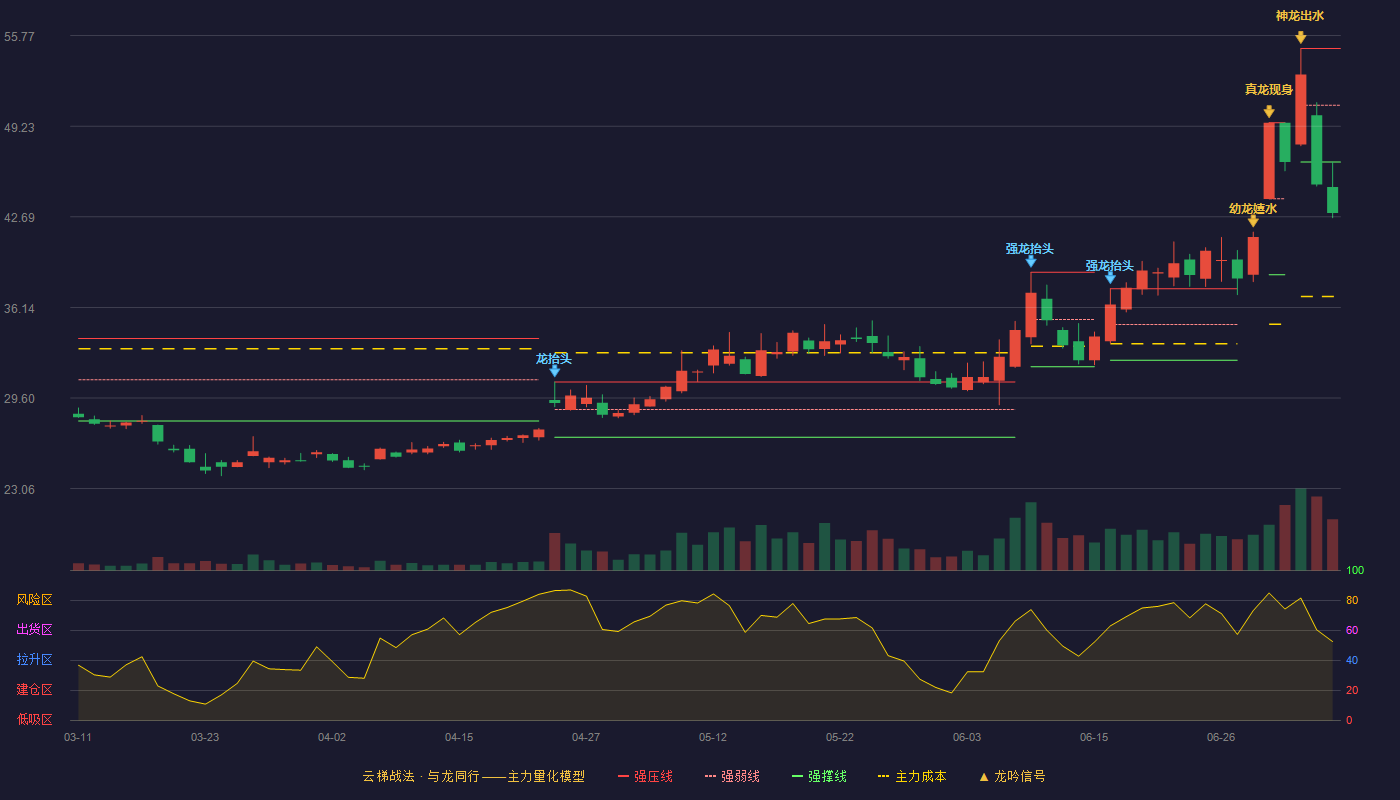Click the 20 indicator scale label

pyautogui.click(x=1352, y=690)
